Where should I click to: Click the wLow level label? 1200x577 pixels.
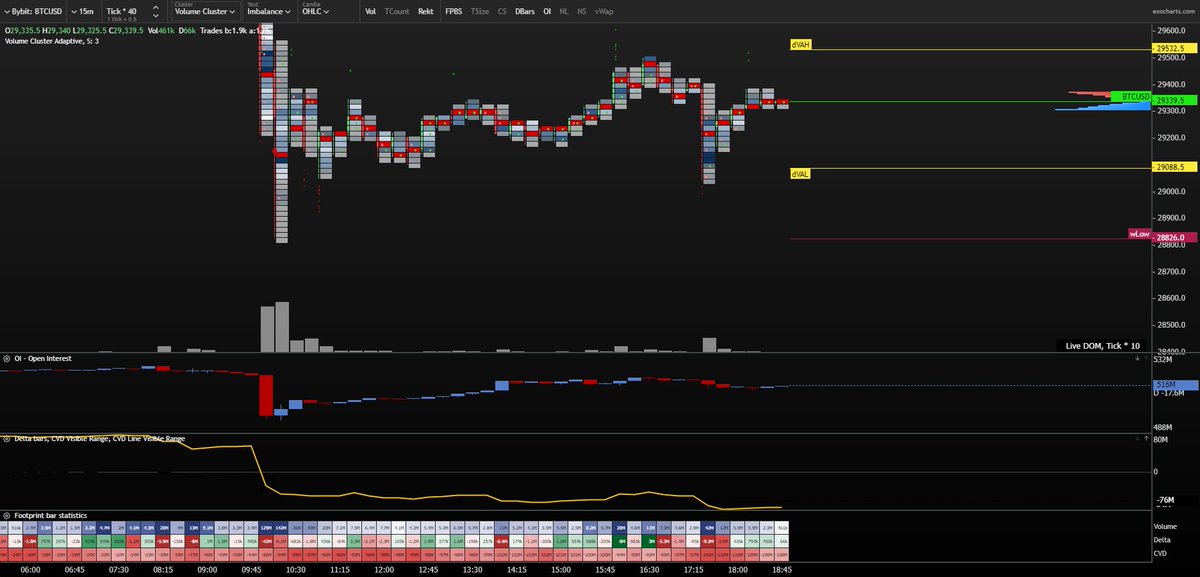coord(1139,233)
